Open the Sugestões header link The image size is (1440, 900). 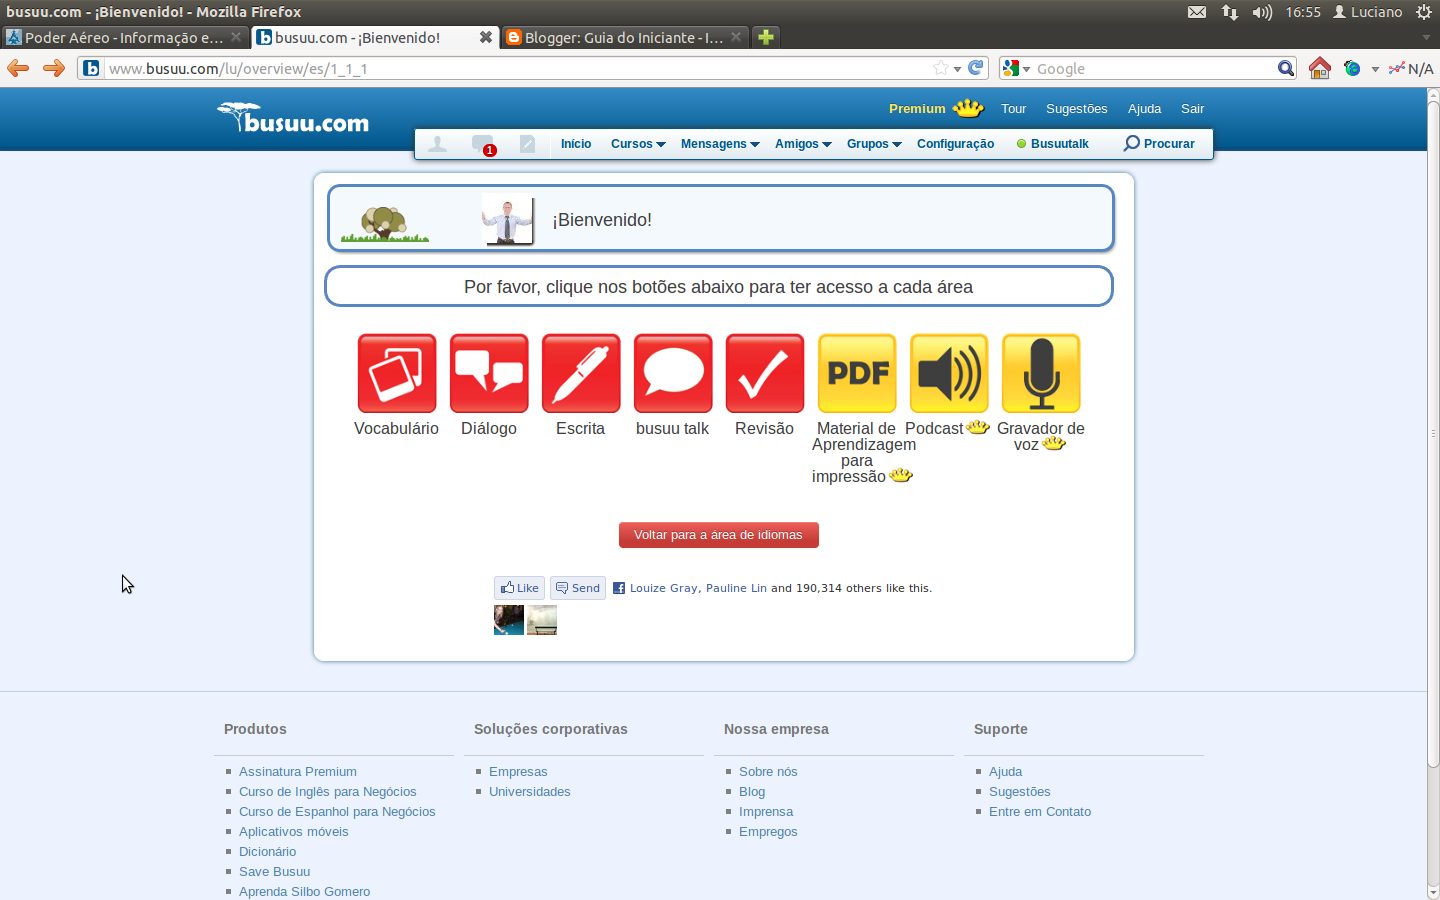[1077, 109]
